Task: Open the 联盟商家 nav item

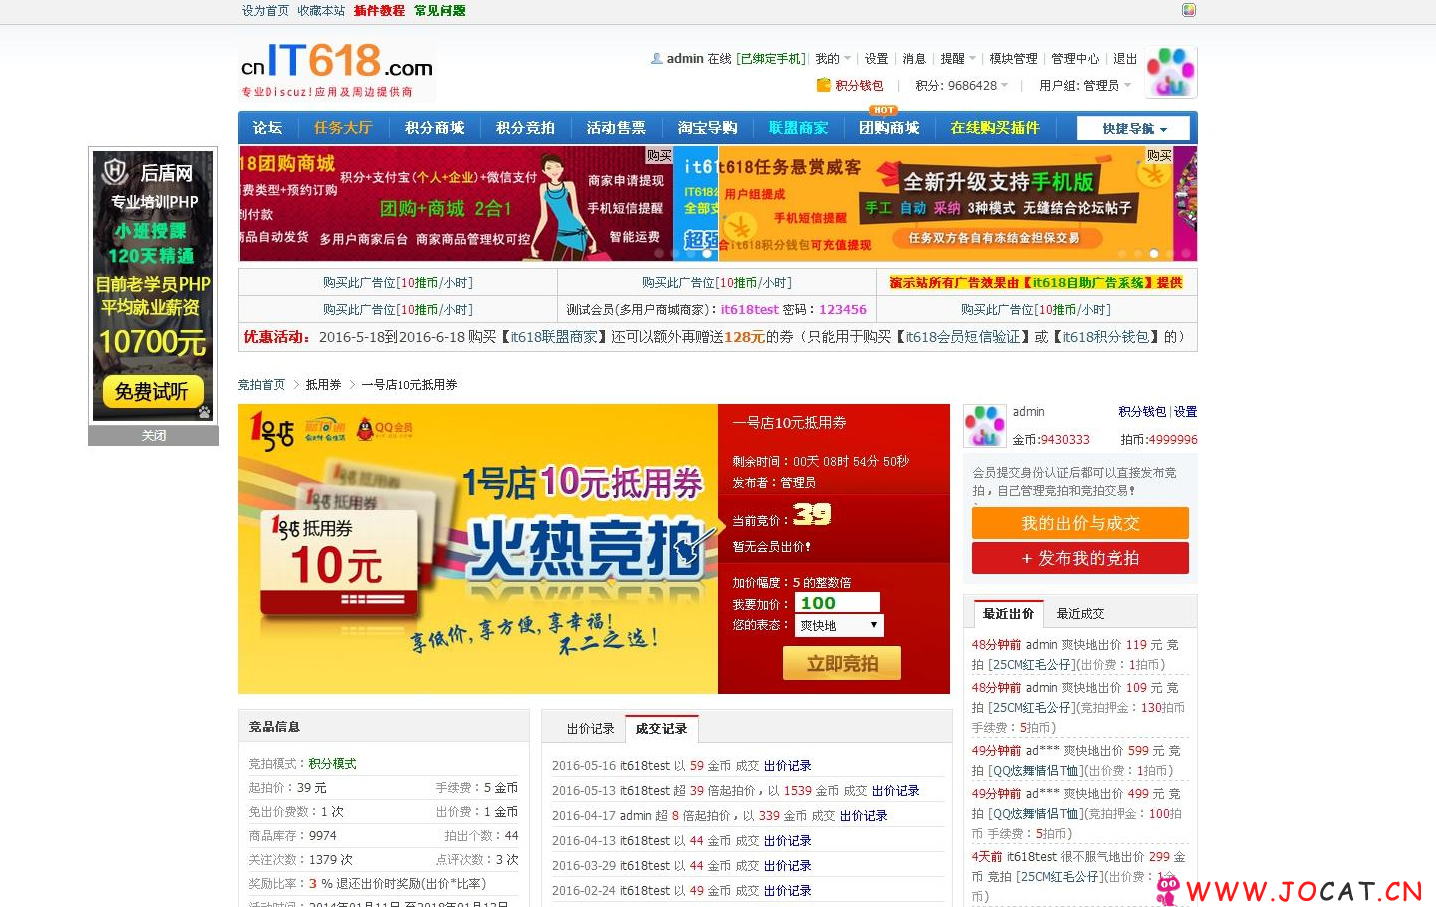Action: (x=798, y=128)
